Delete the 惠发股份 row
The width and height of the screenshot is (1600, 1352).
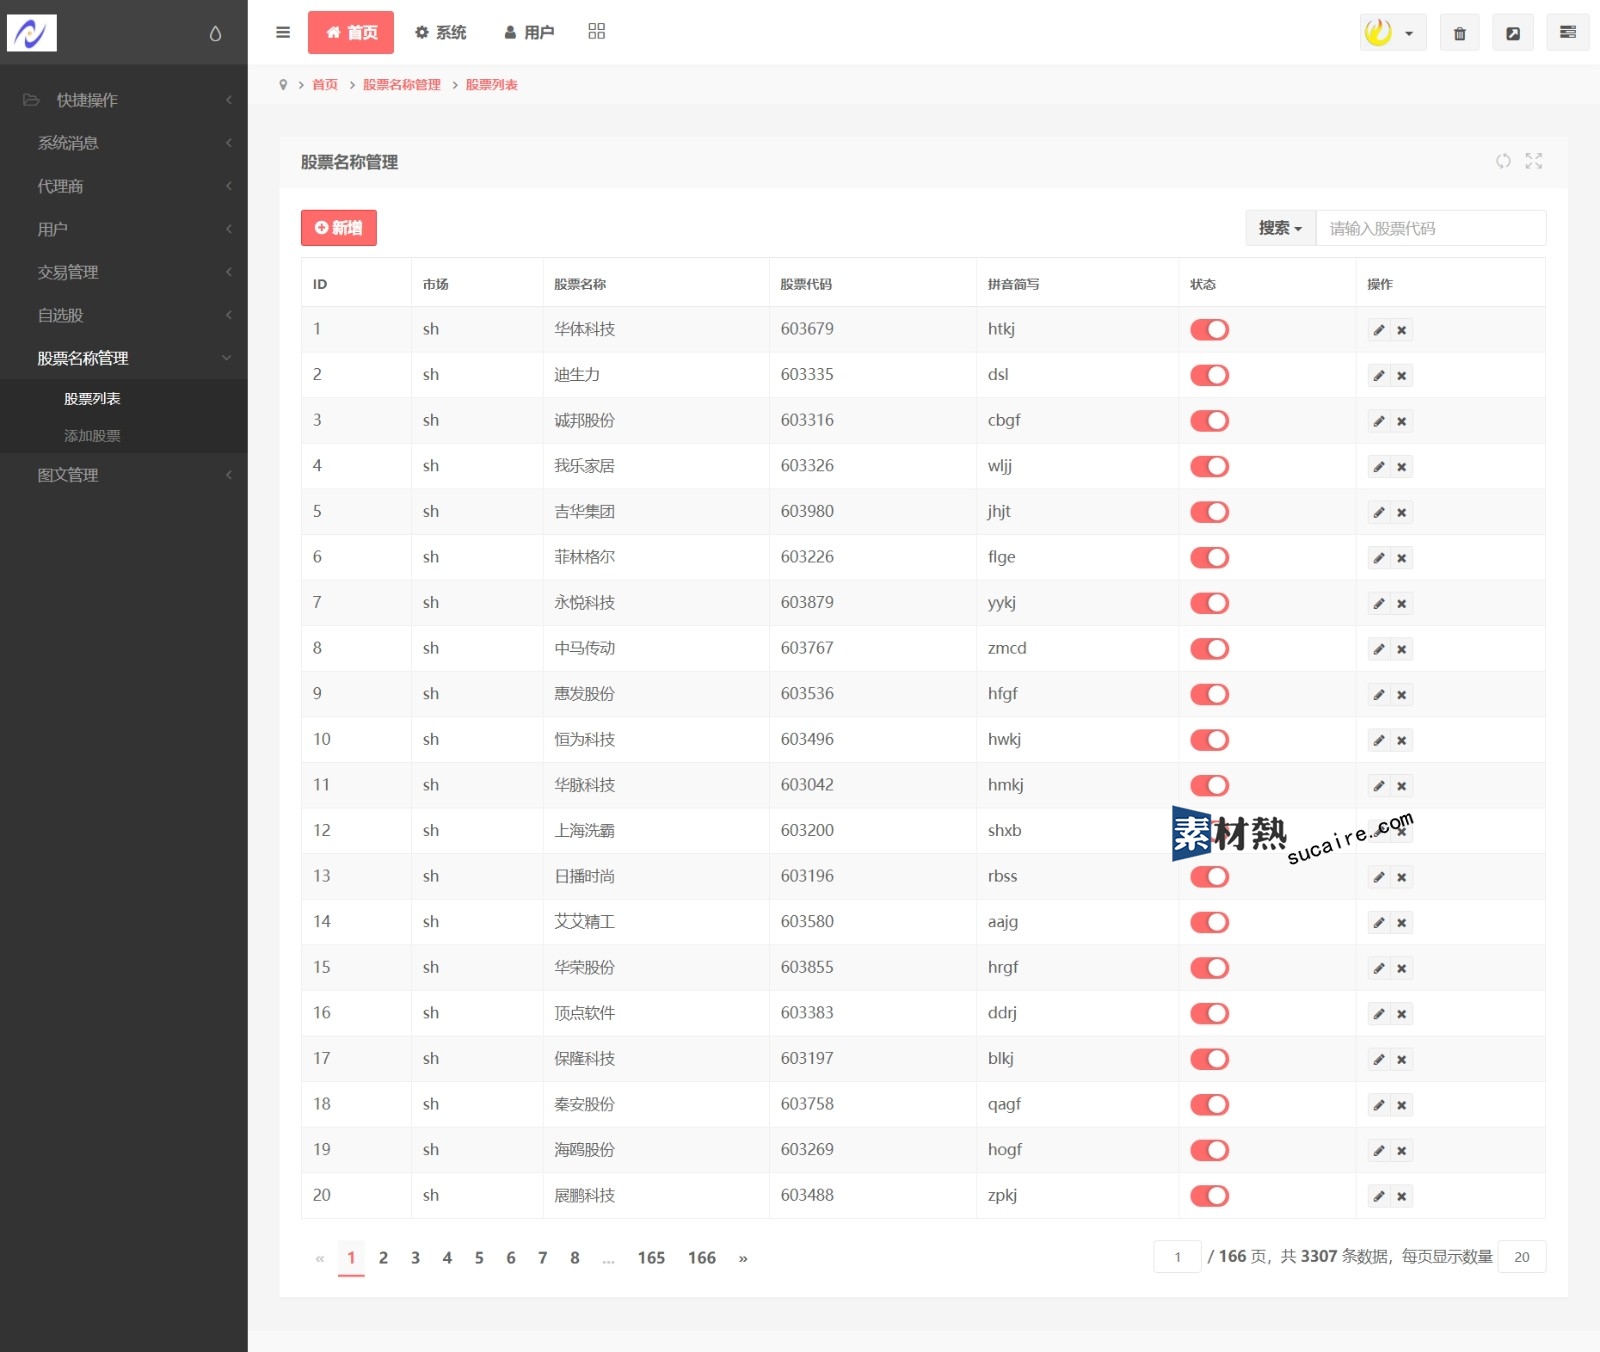[x=1402, y=695]
